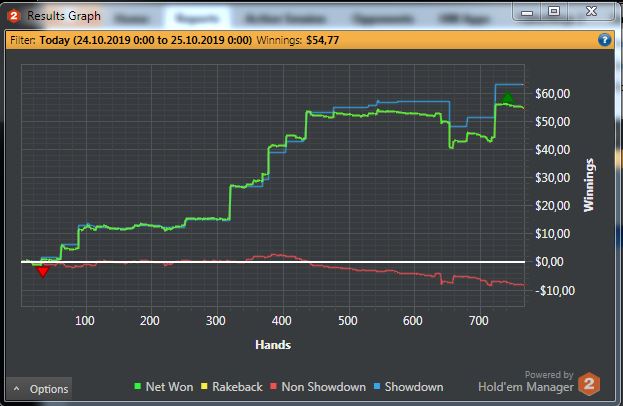Viewport: 623px width, 406px height.
Task: Click the green triangle high-point marker
Action: point(507,98)
